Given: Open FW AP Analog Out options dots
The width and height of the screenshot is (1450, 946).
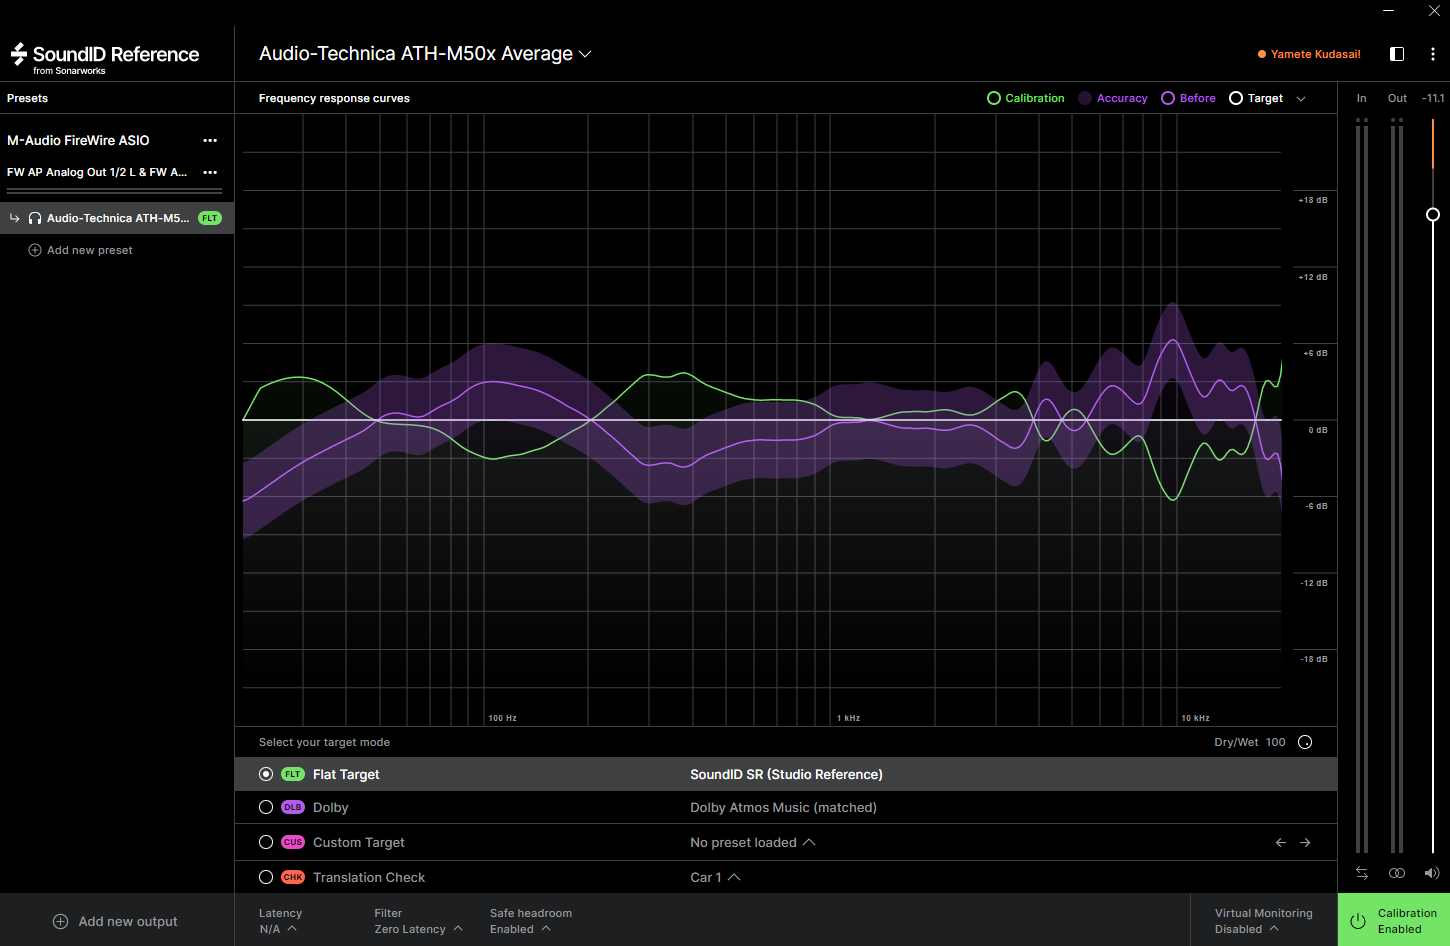Looking at the screenshot, I should [x=210, y=173].
